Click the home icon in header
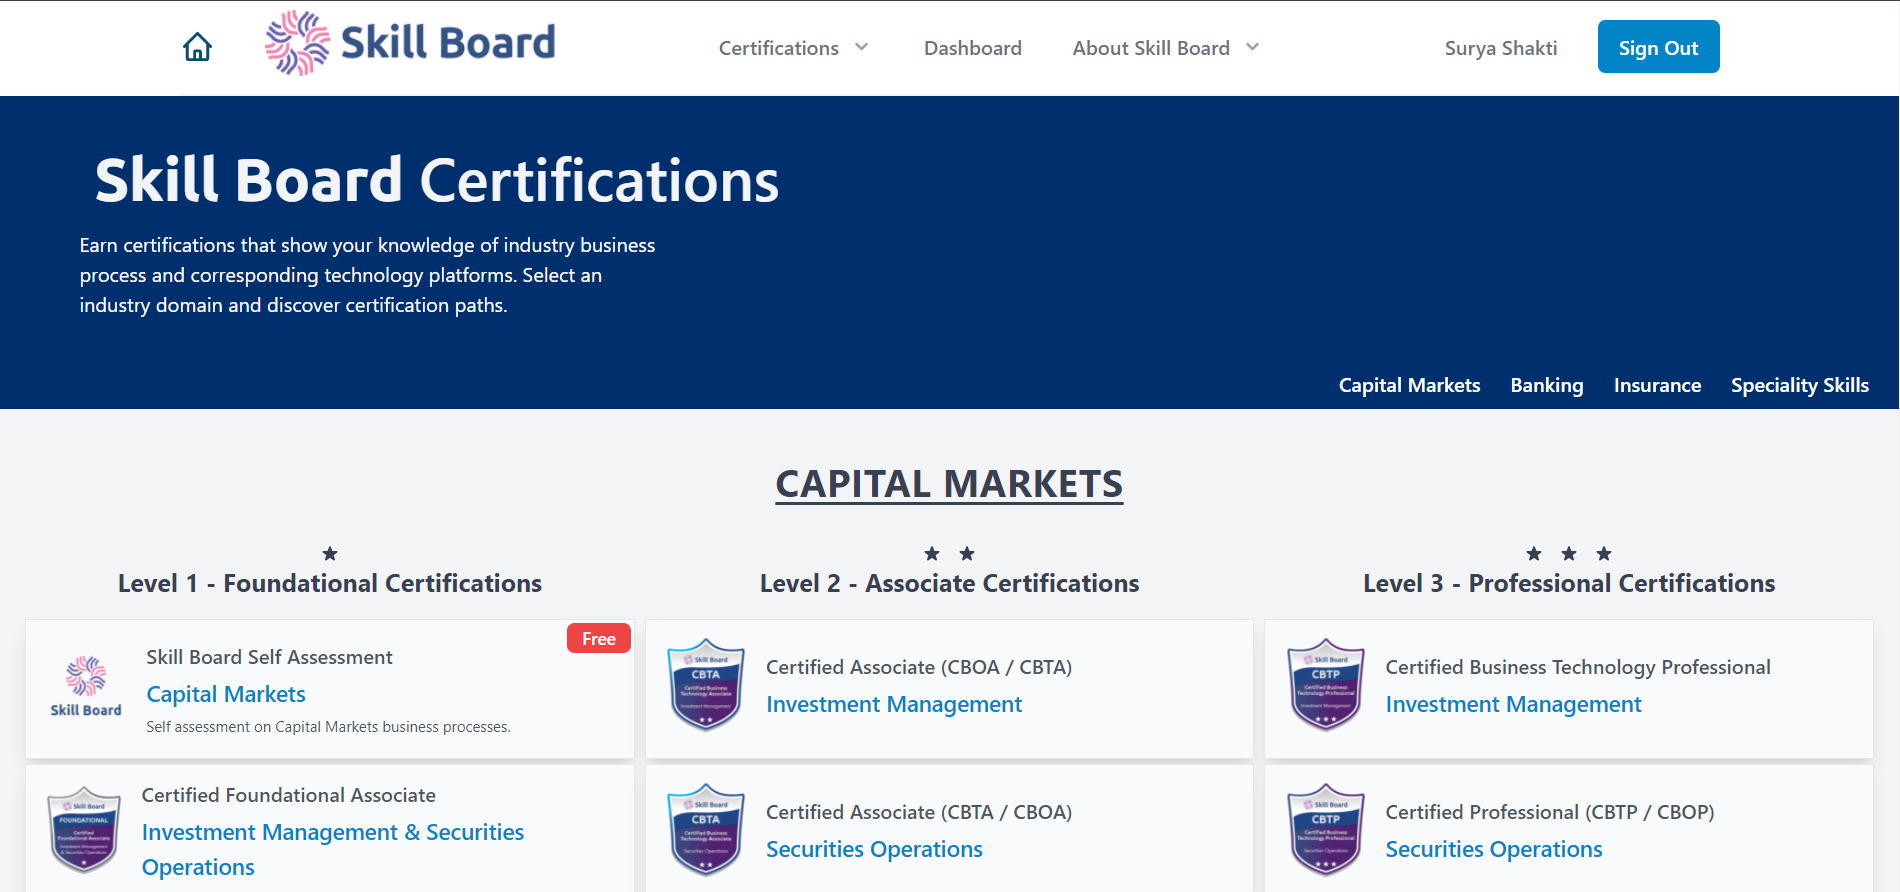This screenshot has height=892, width=1900. (197, 47)
